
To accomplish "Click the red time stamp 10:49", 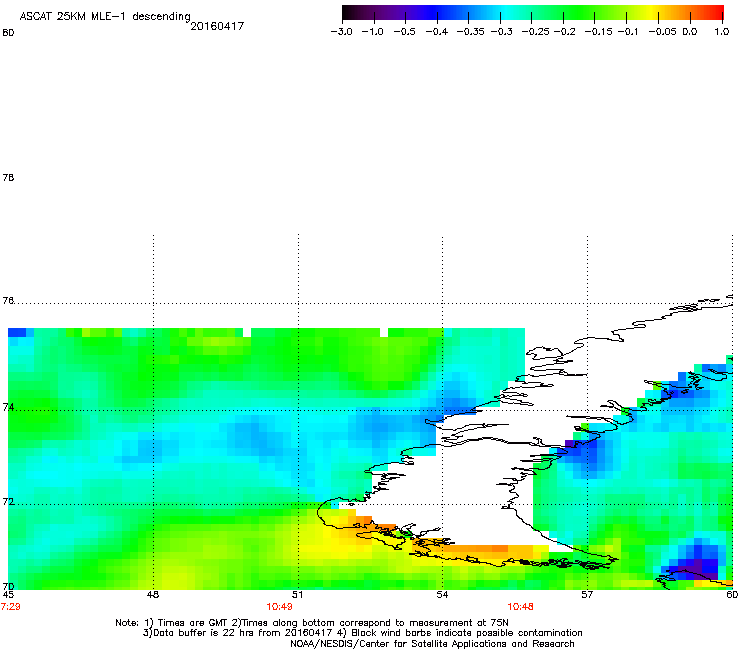I will tap(279, 607).
